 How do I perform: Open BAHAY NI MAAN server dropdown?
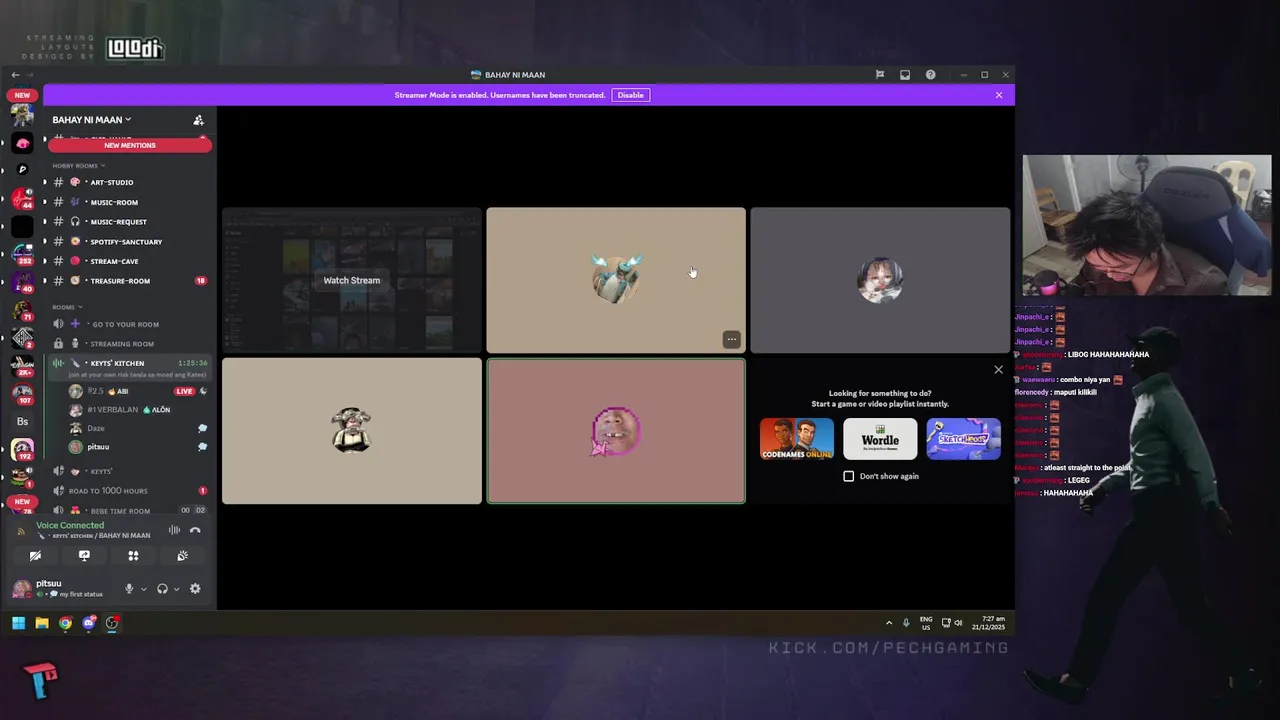click(92, 120)
